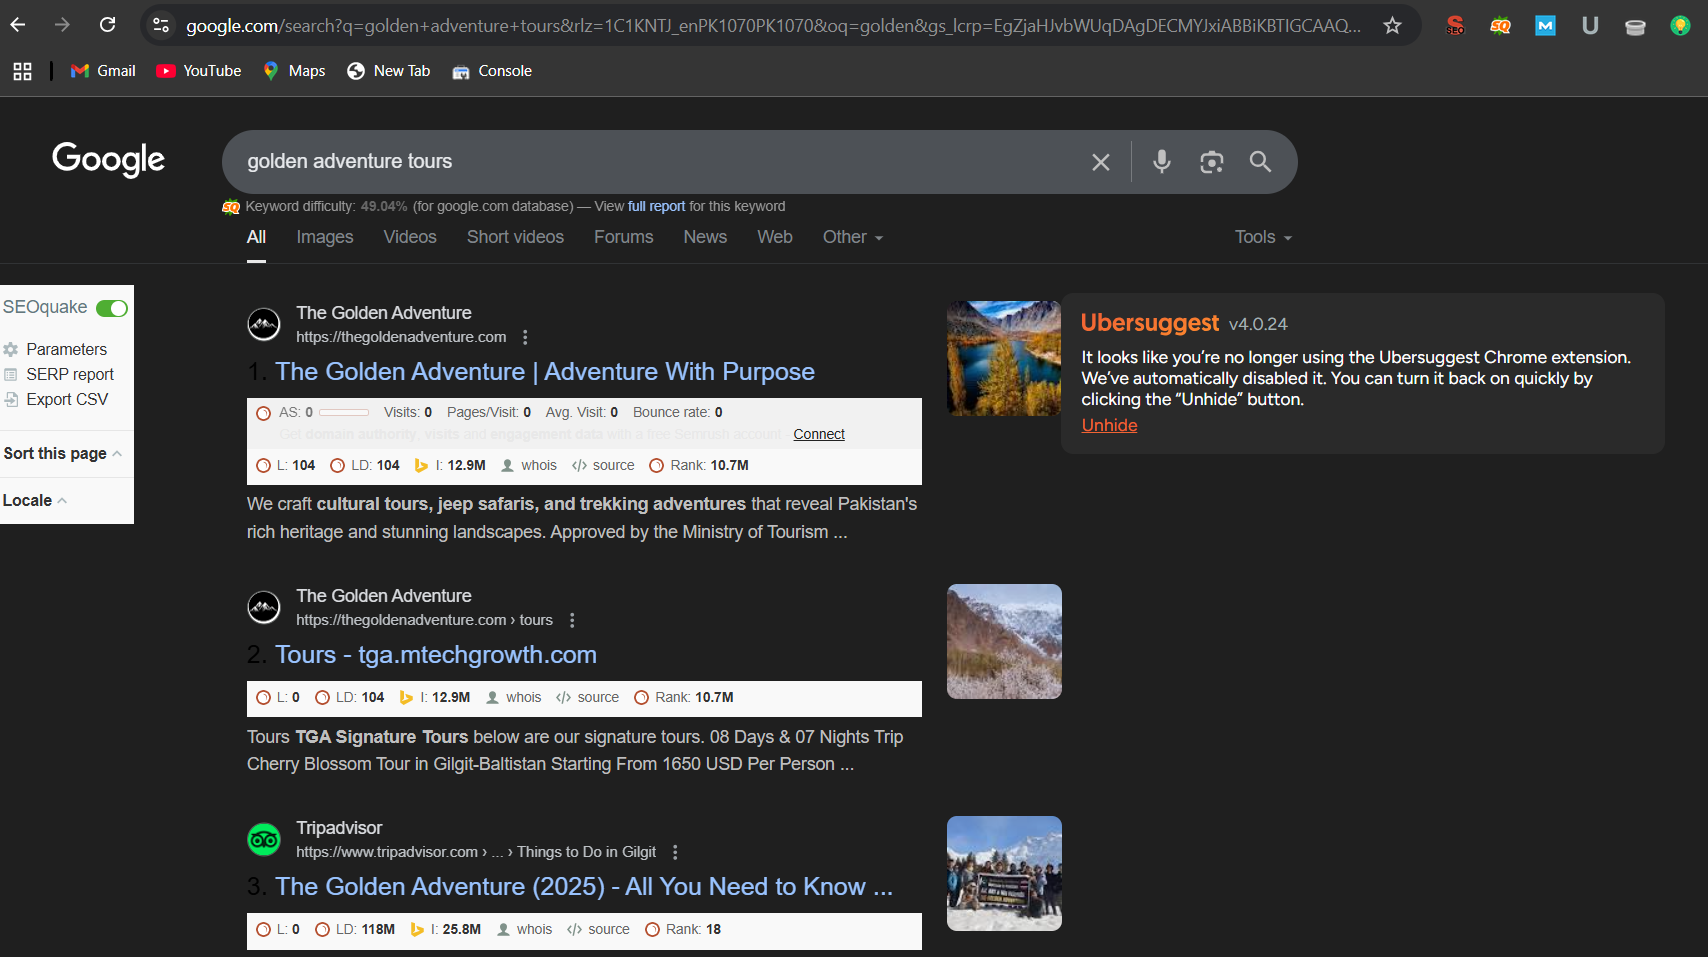Expand the Sort this page section
This screenshot has width=1708, height=957.
(63, 453)
